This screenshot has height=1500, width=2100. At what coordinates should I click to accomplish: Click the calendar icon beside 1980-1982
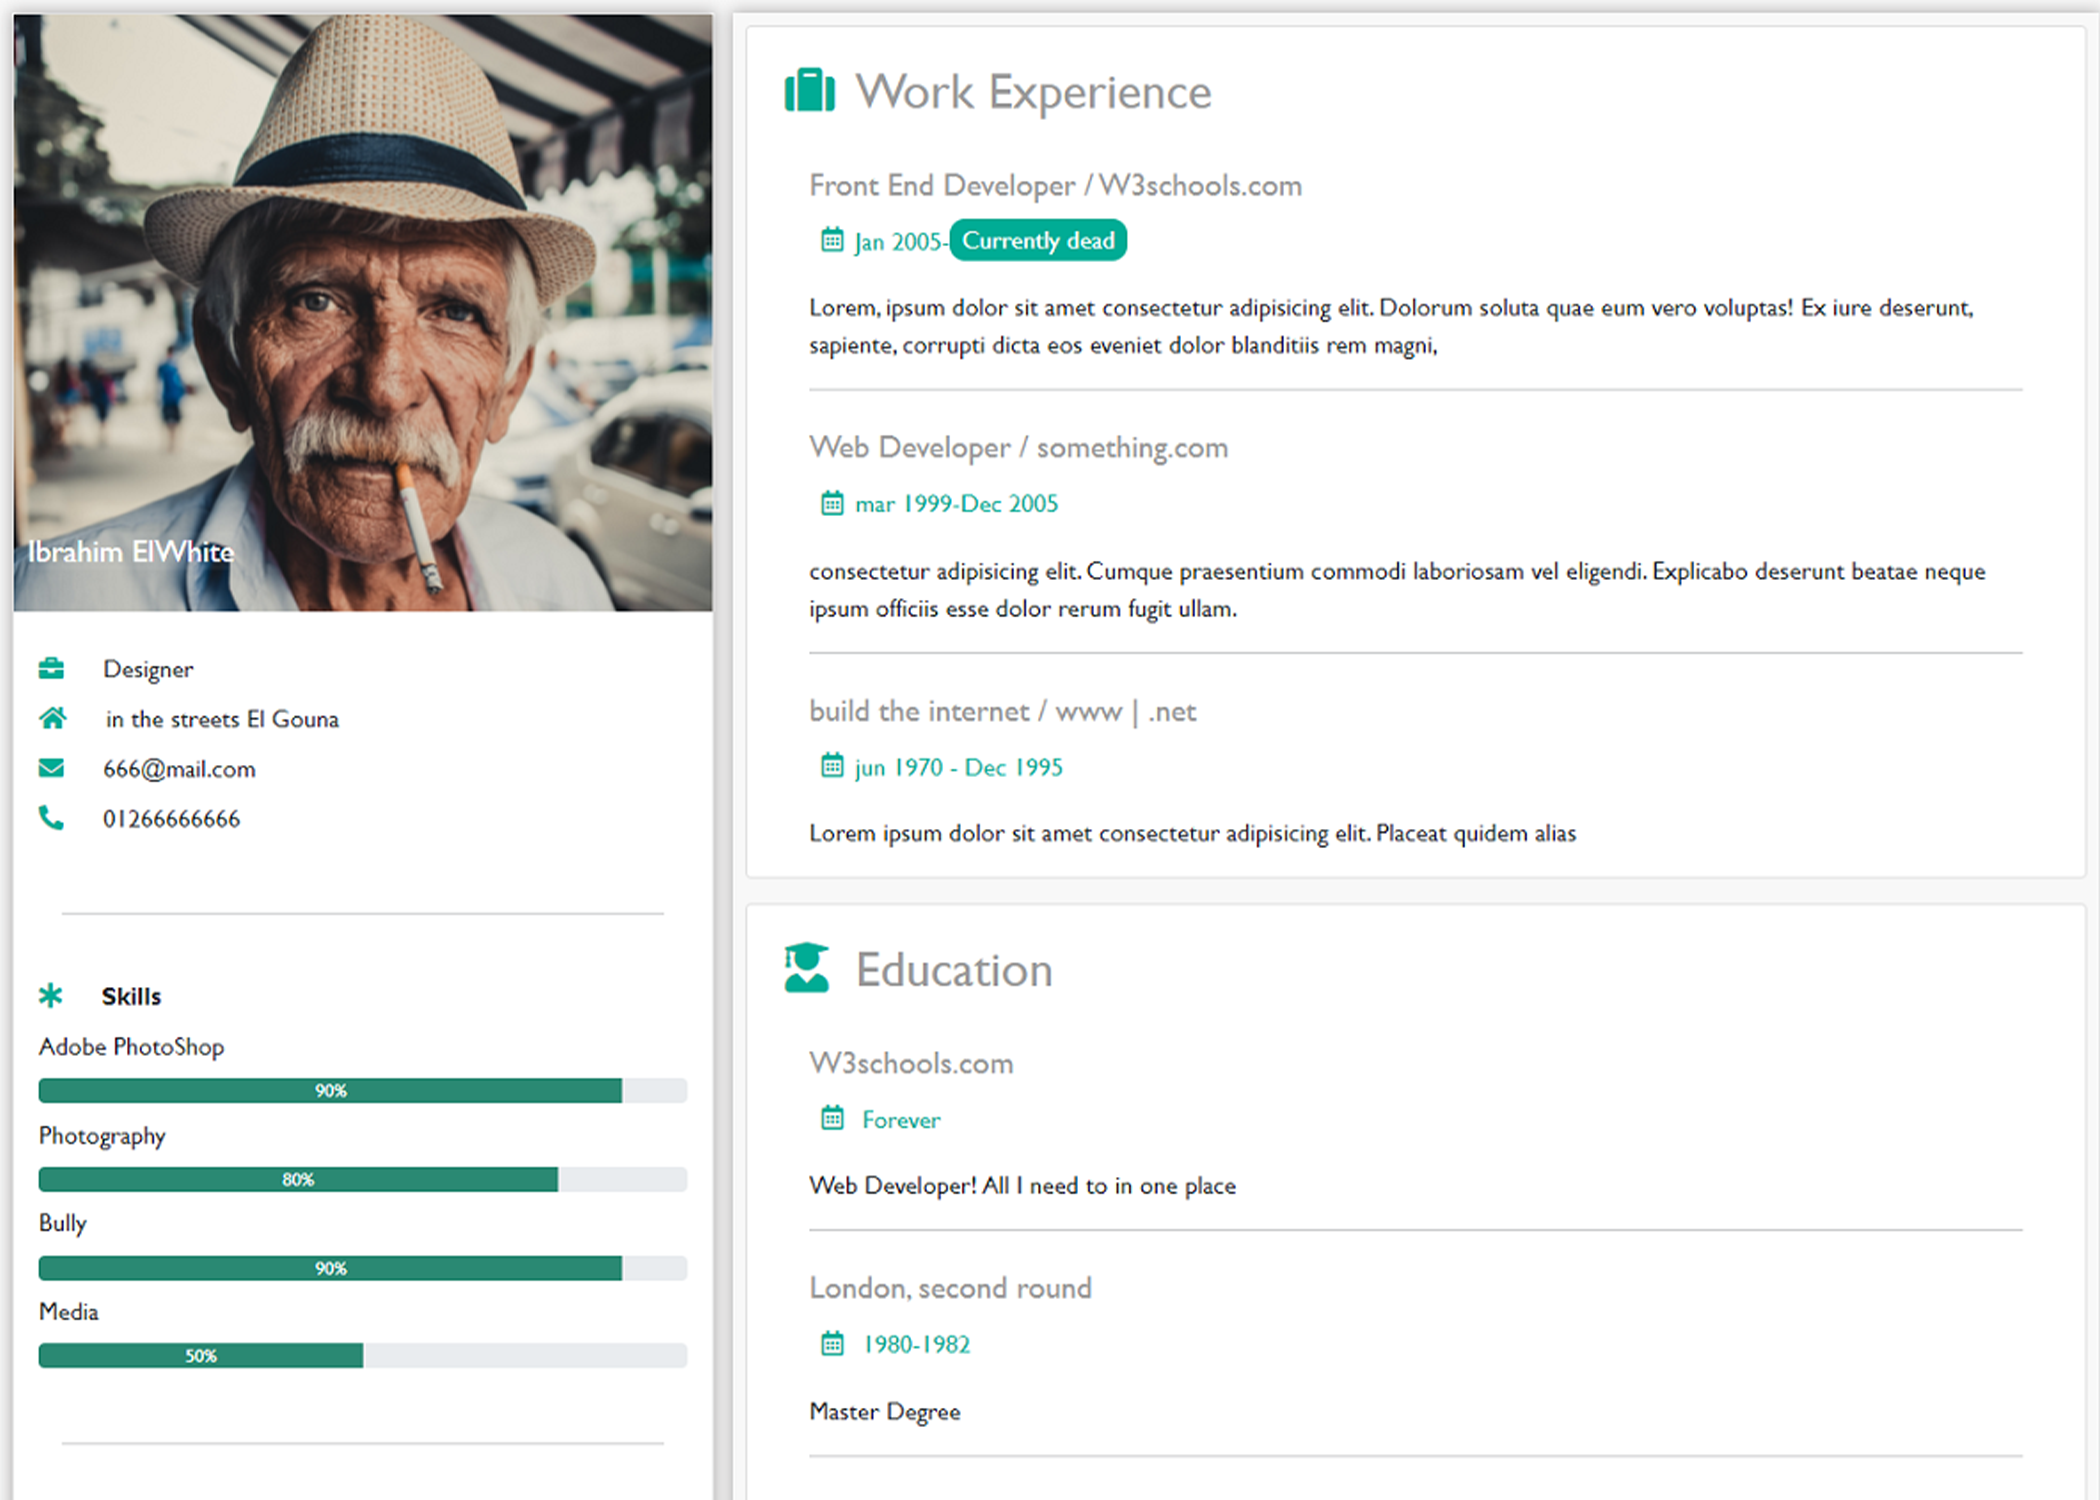832,1343
